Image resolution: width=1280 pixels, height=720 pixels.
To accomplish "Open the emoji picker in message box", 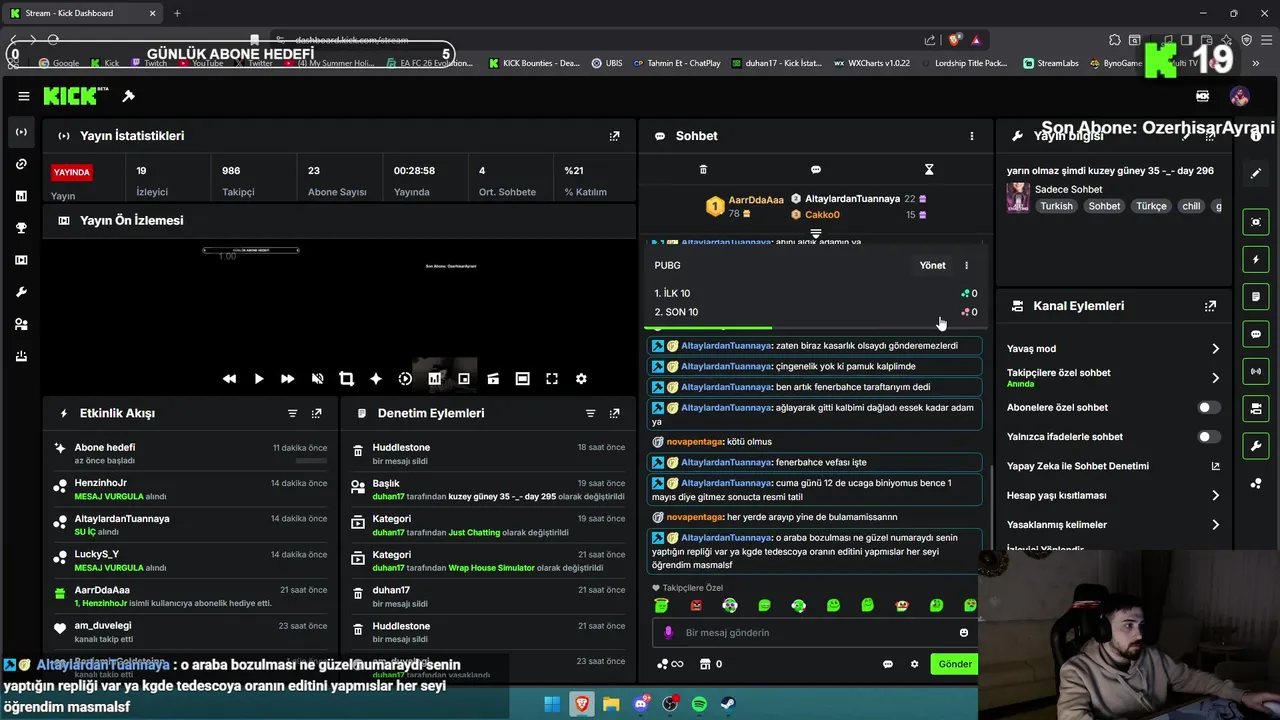I will (x=964, y=632).
